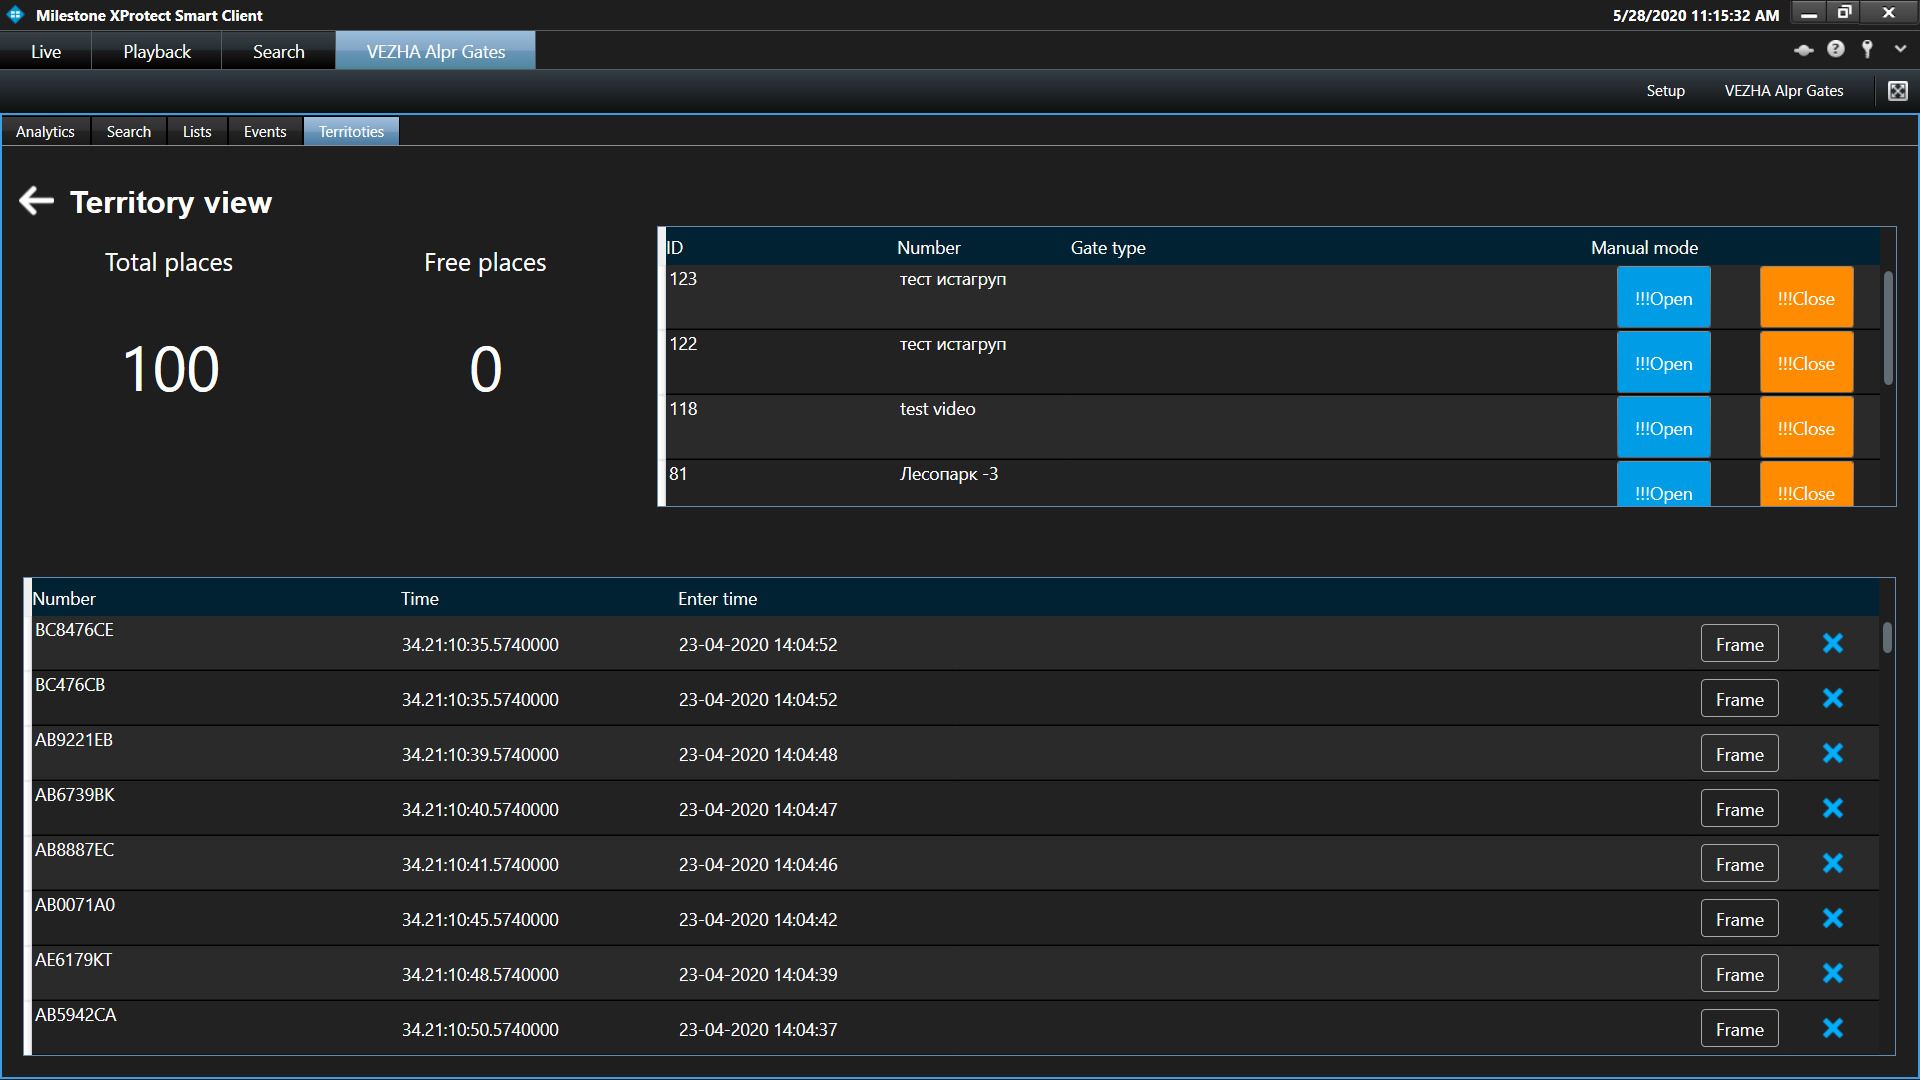Select plate number AB6739BK

click(x=75, y=794)
